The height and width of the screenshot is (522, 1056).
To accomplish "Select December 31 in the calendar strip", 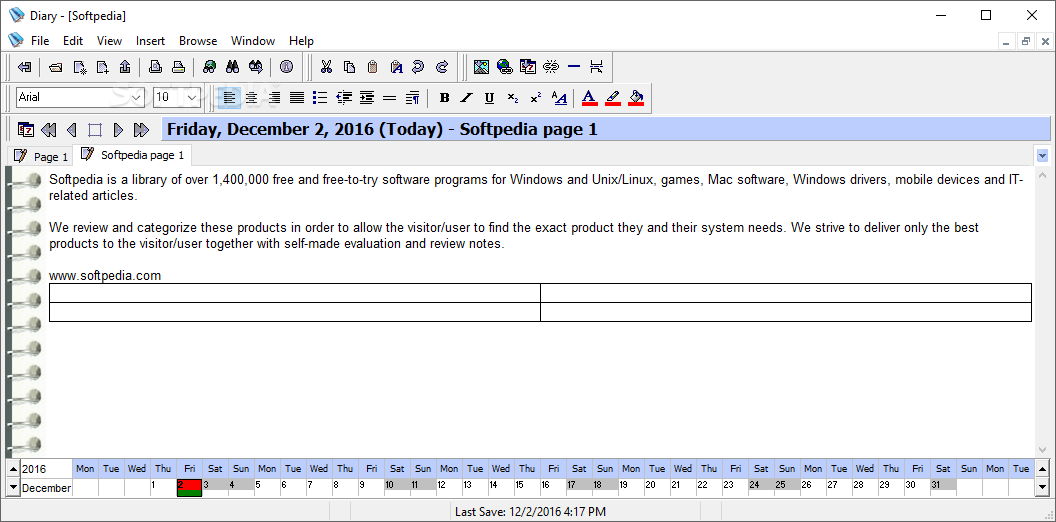I will pos(943,487).
